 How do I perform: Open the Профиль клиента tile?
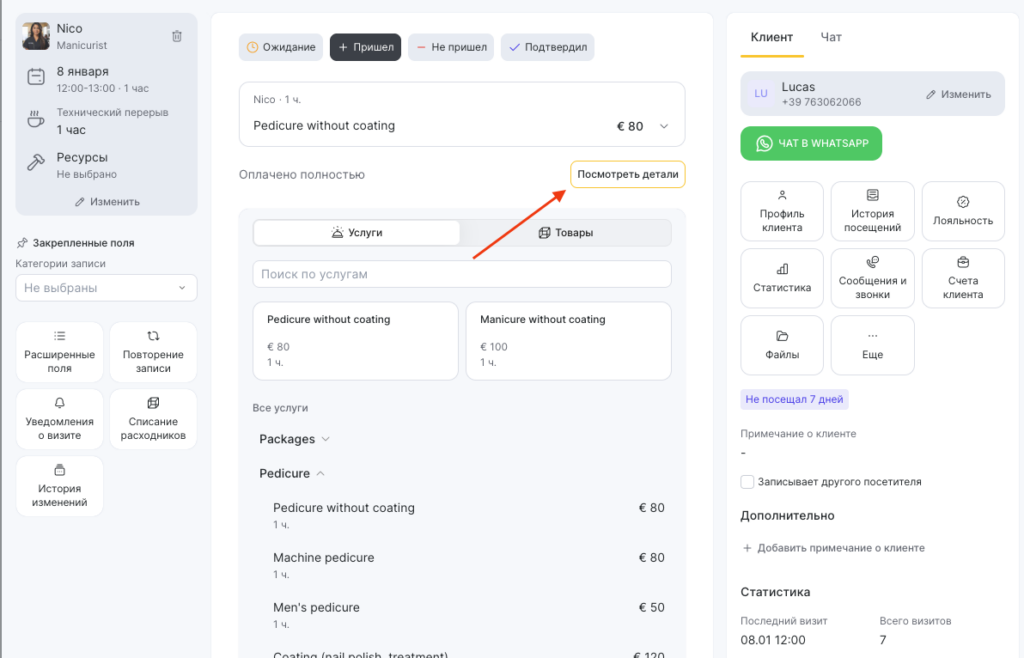click(782, 211)
